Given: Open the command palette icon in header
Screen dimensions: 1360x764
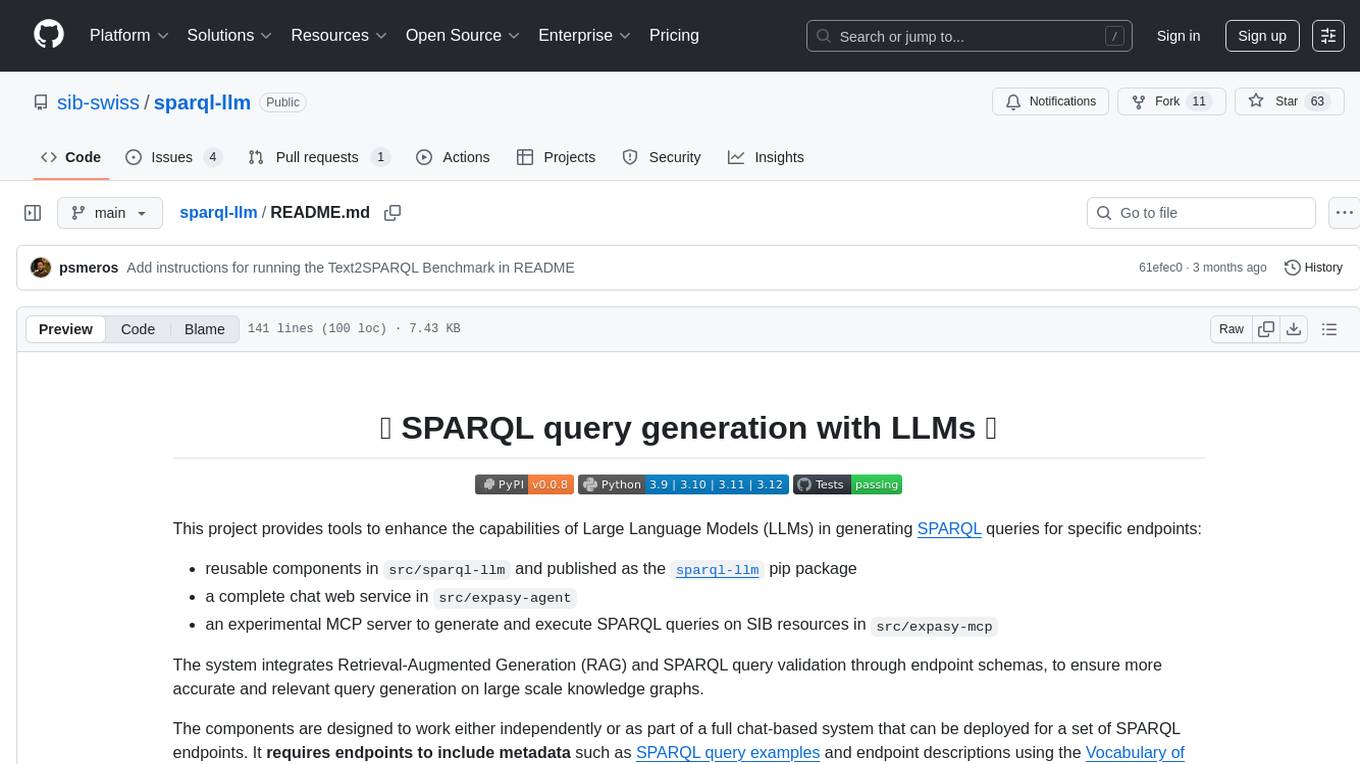Looking at the screenshot, I should [x=1328, y=36].
